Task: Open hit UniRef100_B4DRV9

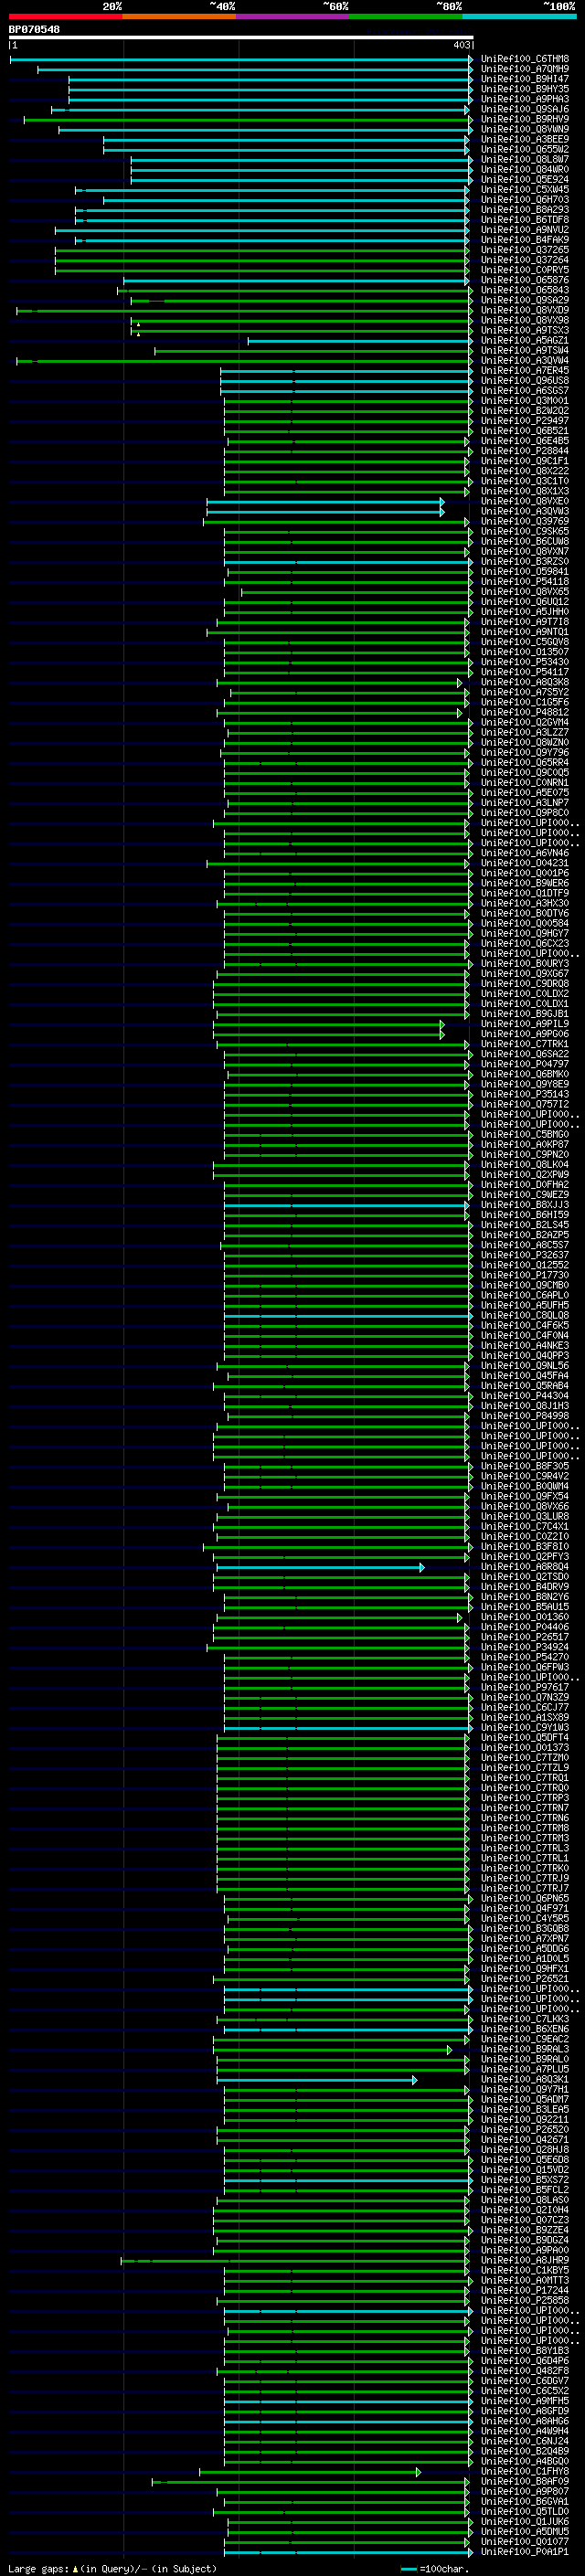Action: click(525, 1587)
